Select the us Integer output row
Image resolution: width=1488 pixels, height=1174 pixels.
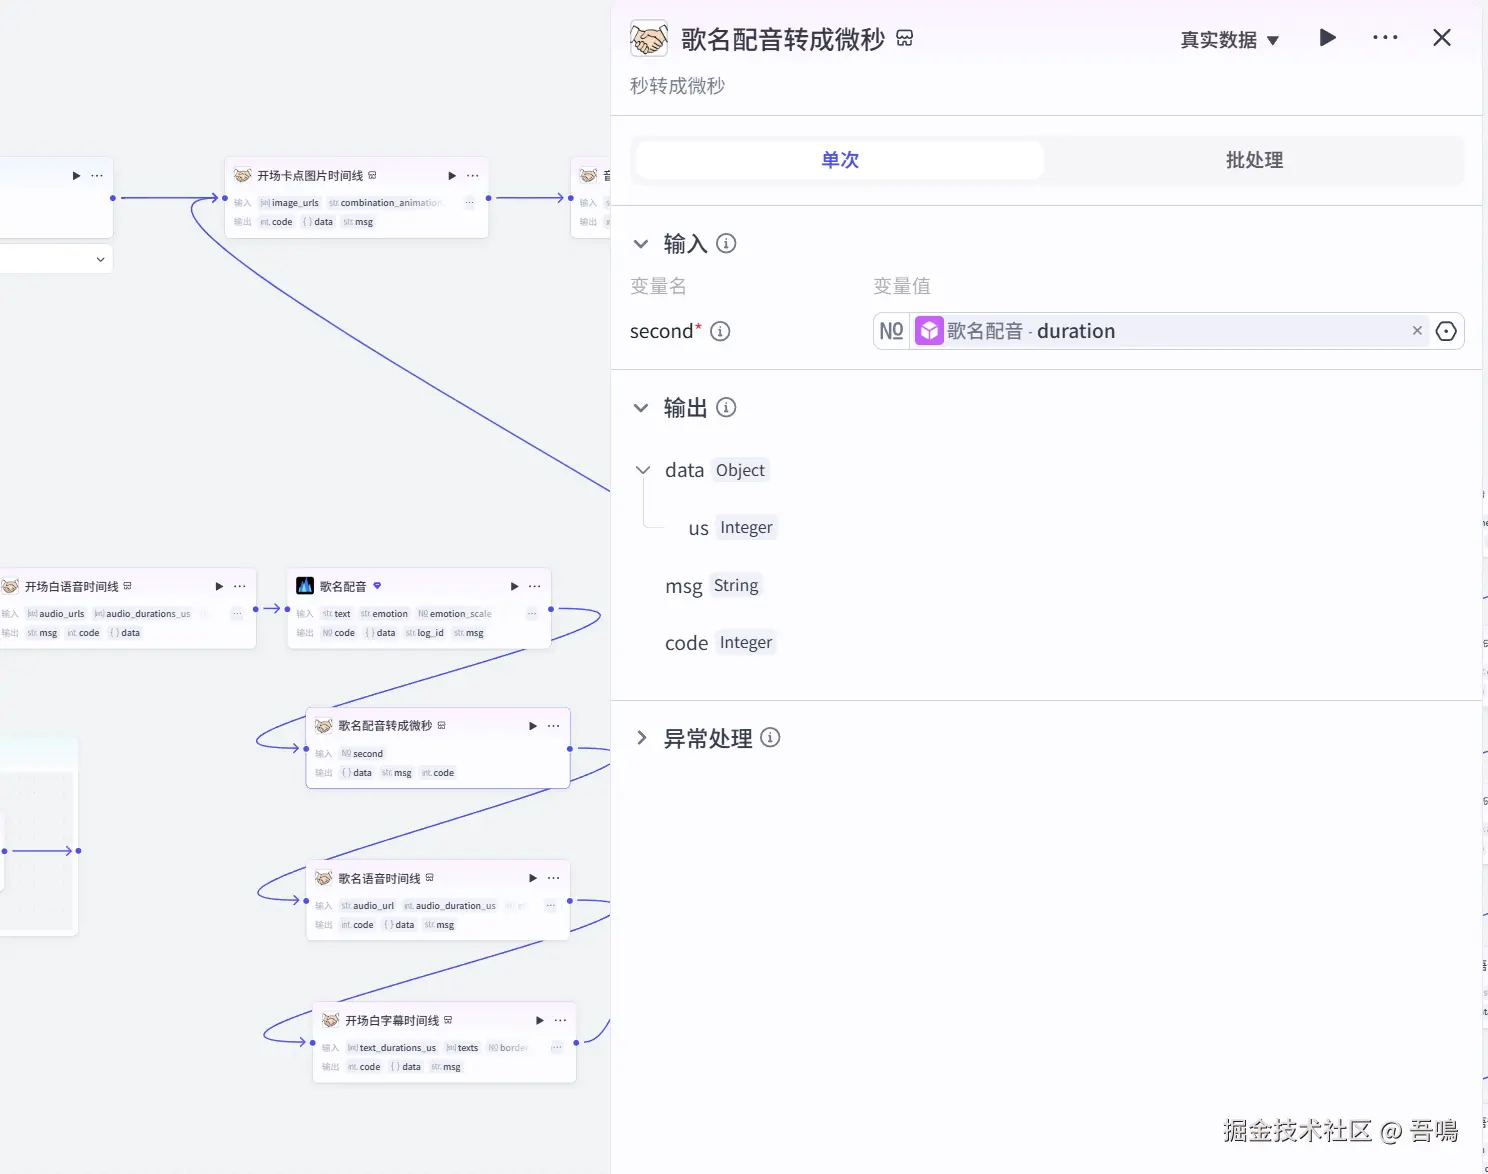click(732, 528)
